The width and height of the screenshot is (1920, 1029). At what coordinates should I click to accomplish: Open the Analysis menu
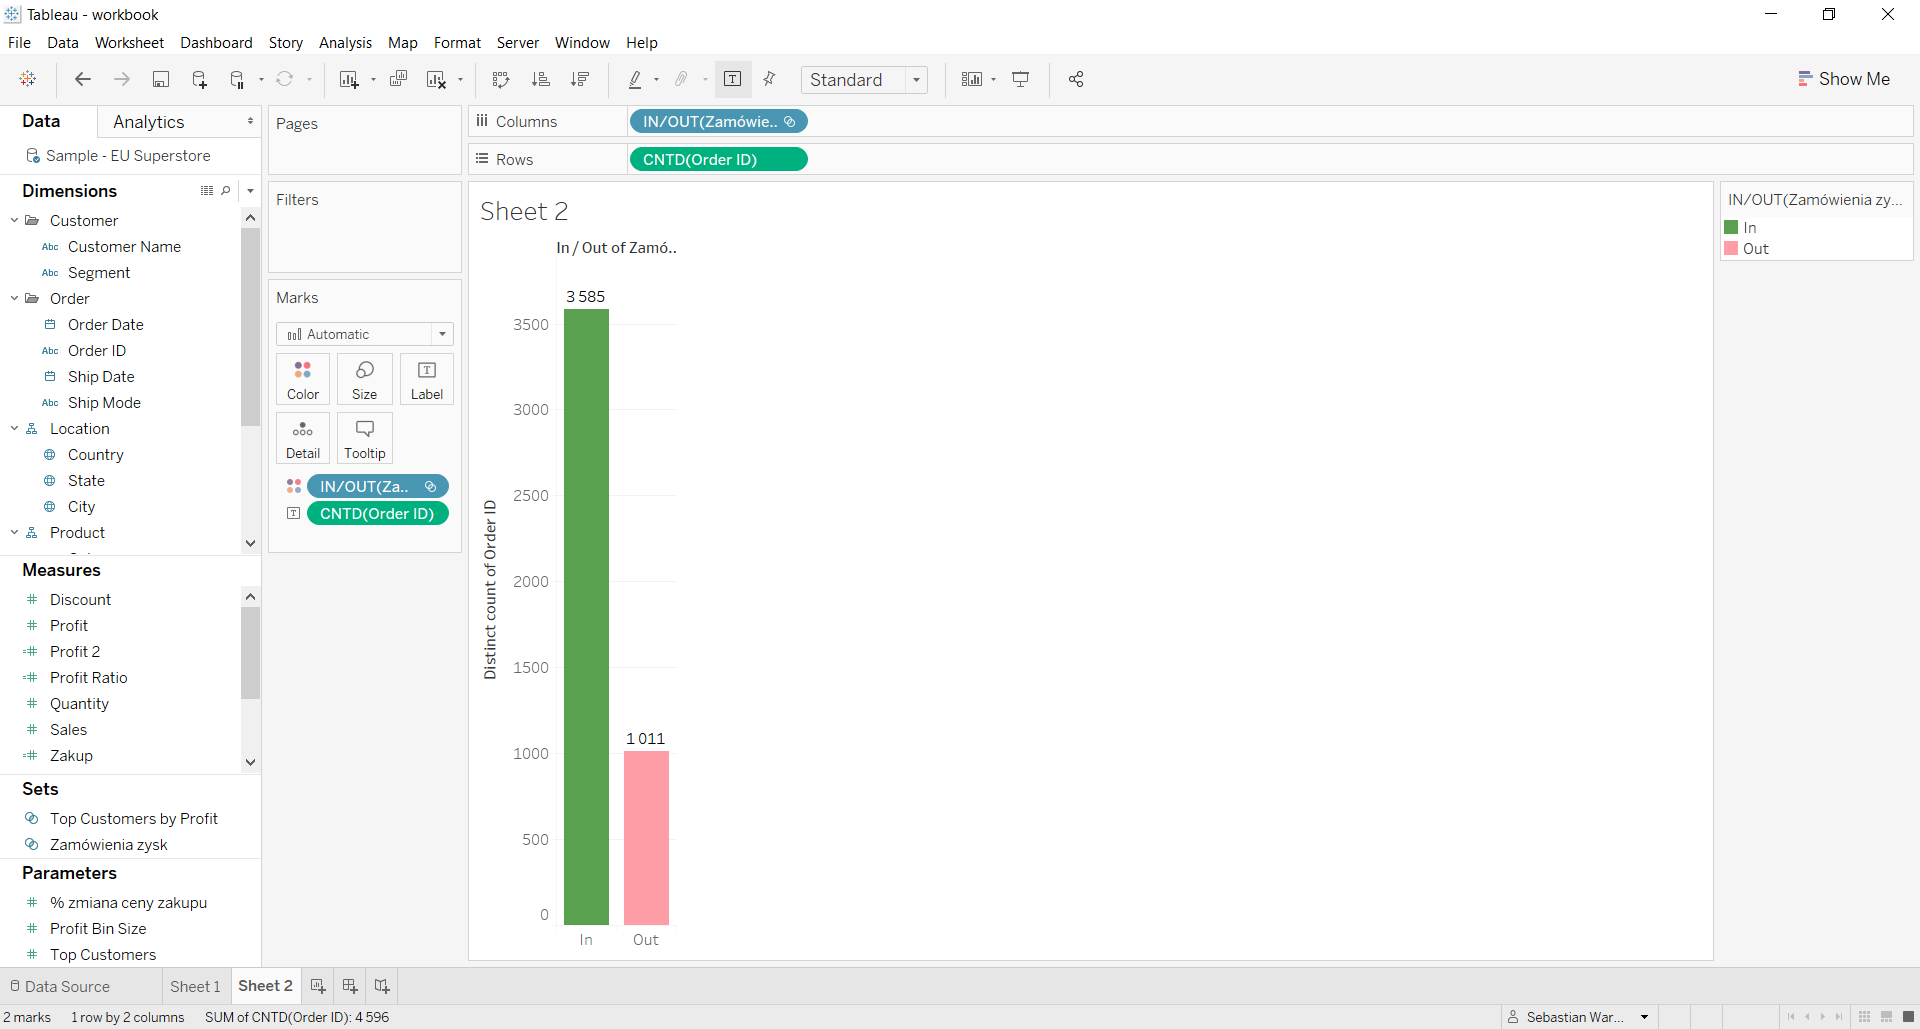click(345, 43)
